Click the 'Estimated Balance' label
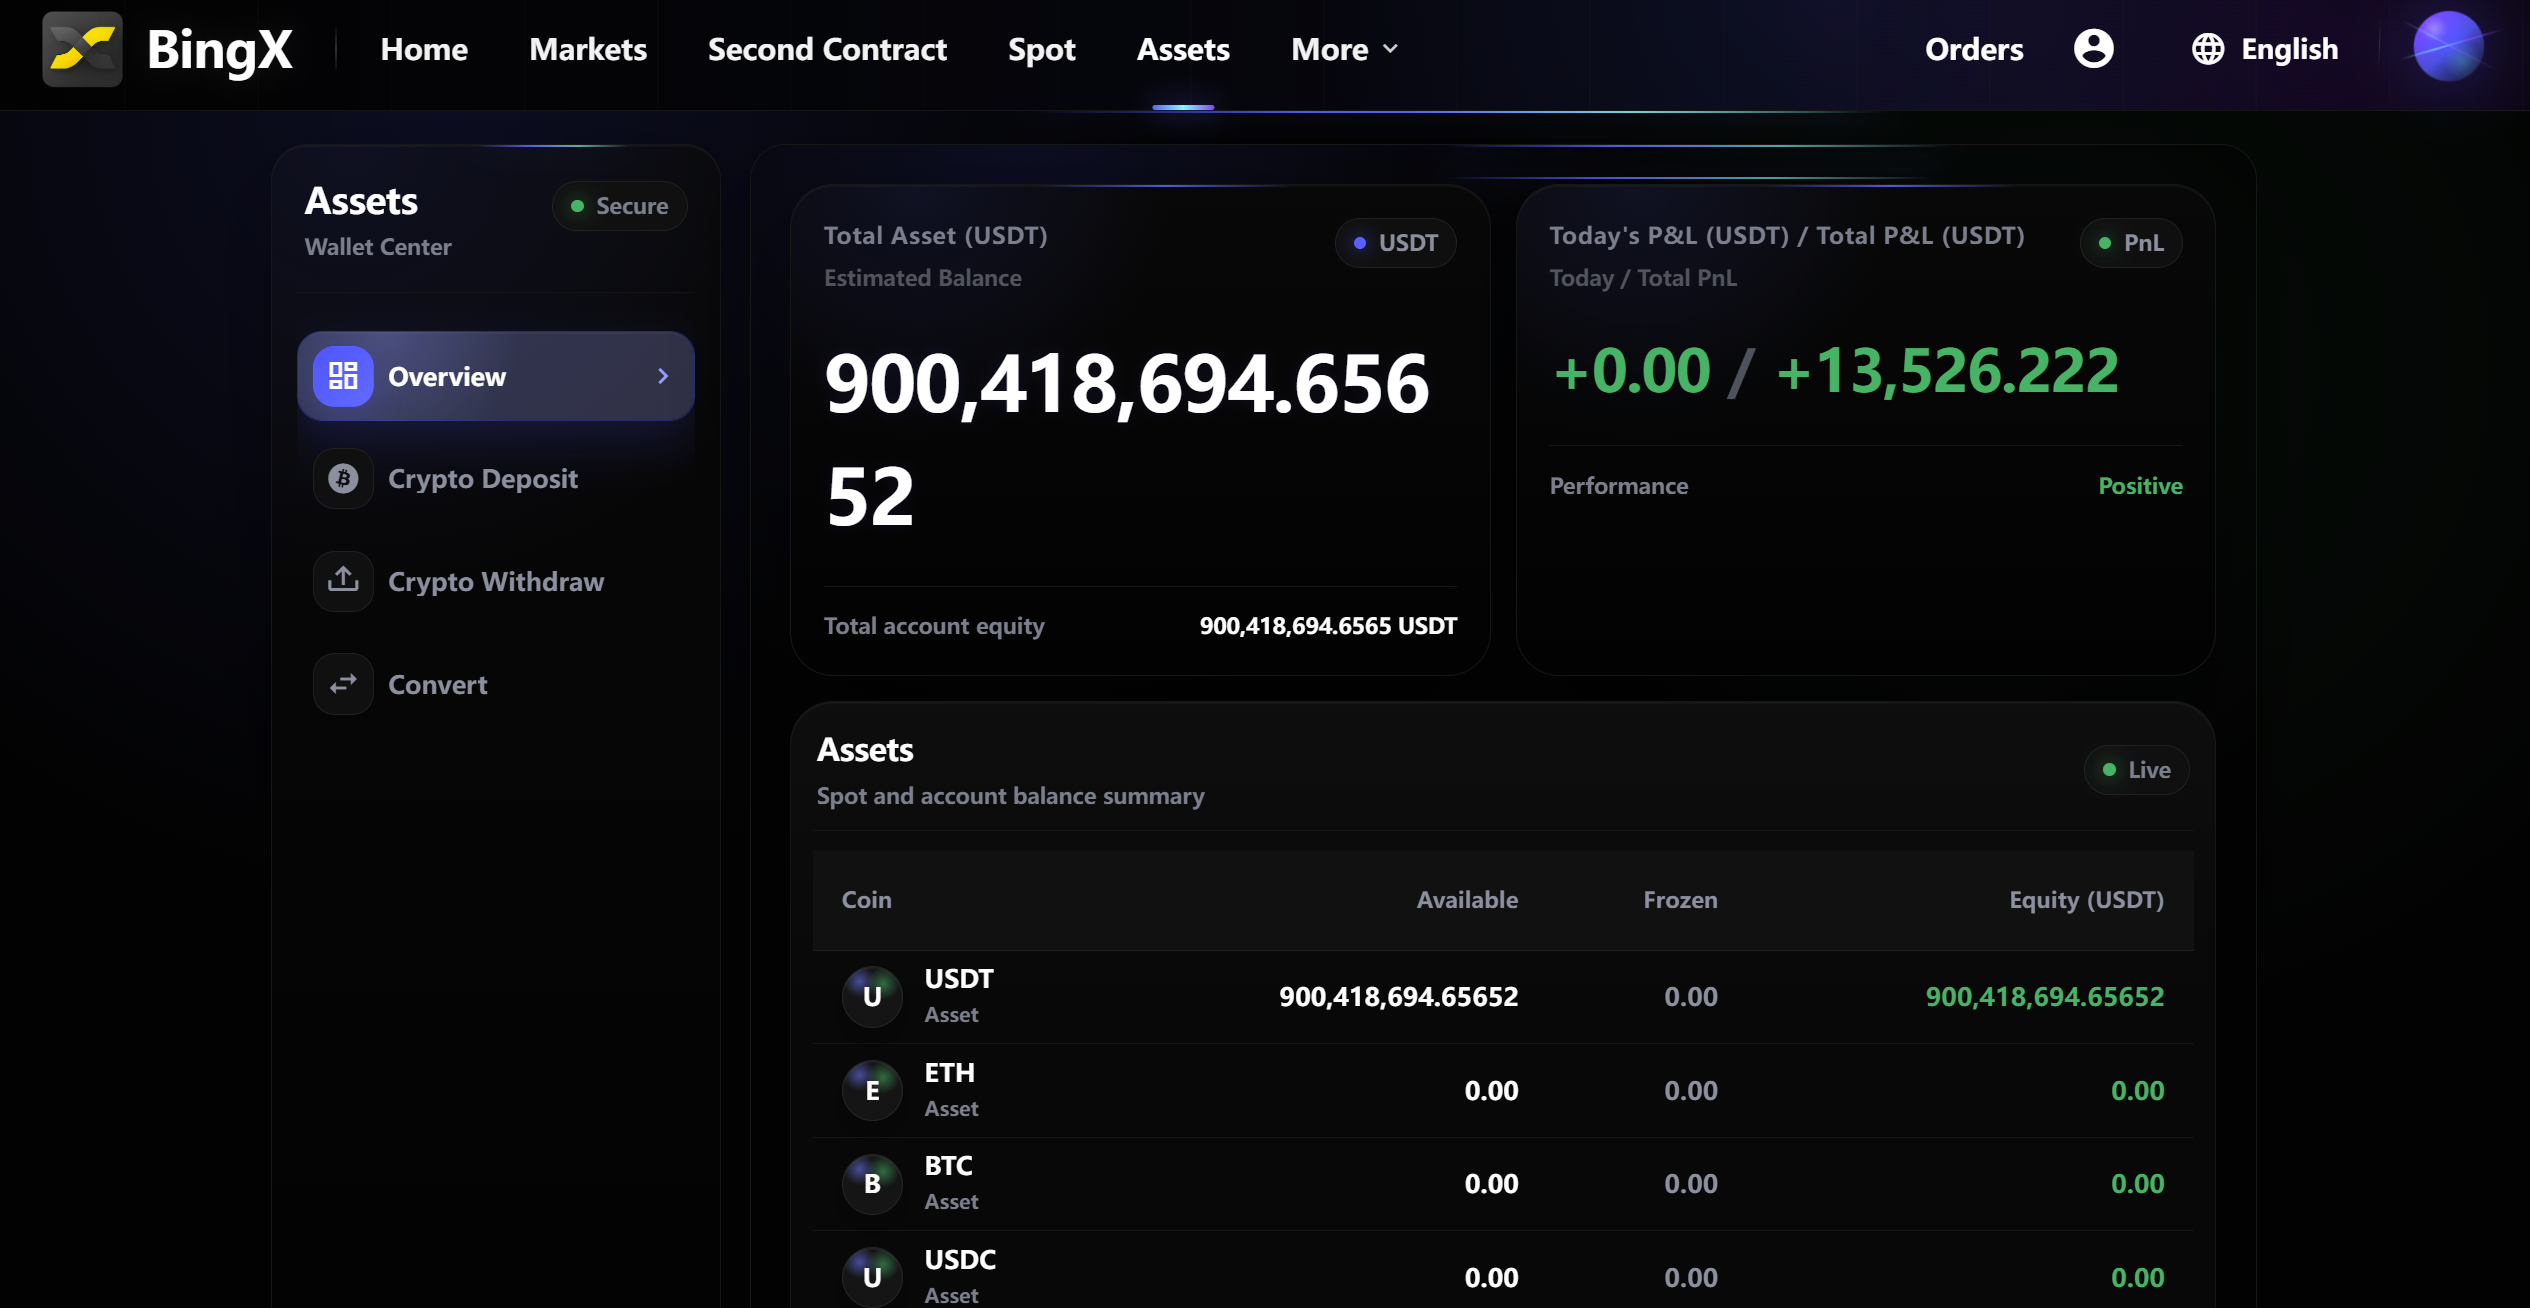The width and height of the screenshot is (2530, 1308). (x=923, y=278)
